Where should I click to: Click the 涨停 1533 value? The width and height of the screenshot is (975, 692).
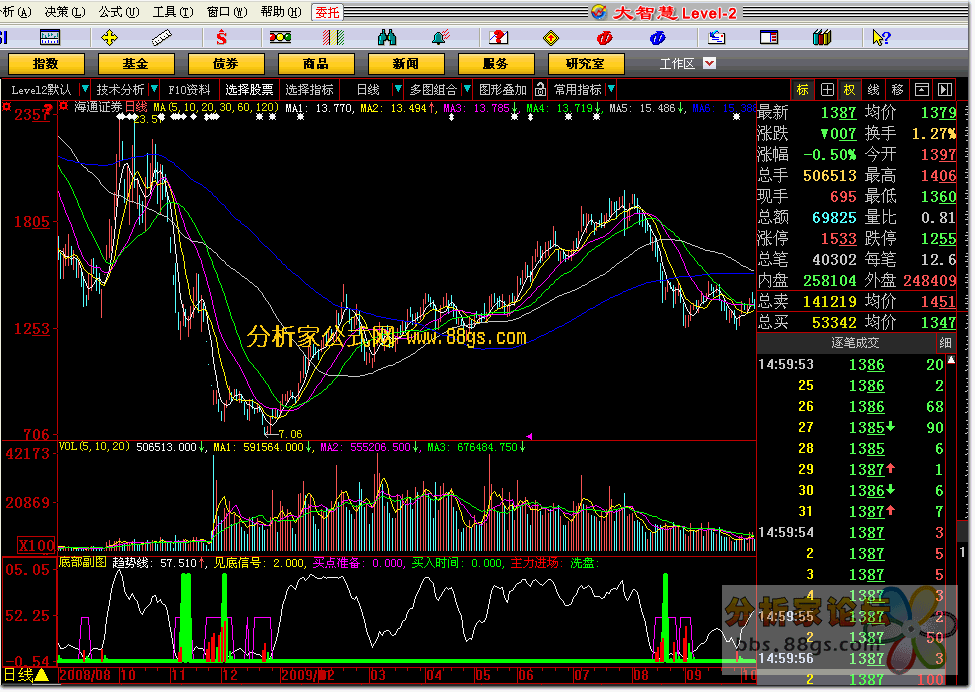[839, 238]
